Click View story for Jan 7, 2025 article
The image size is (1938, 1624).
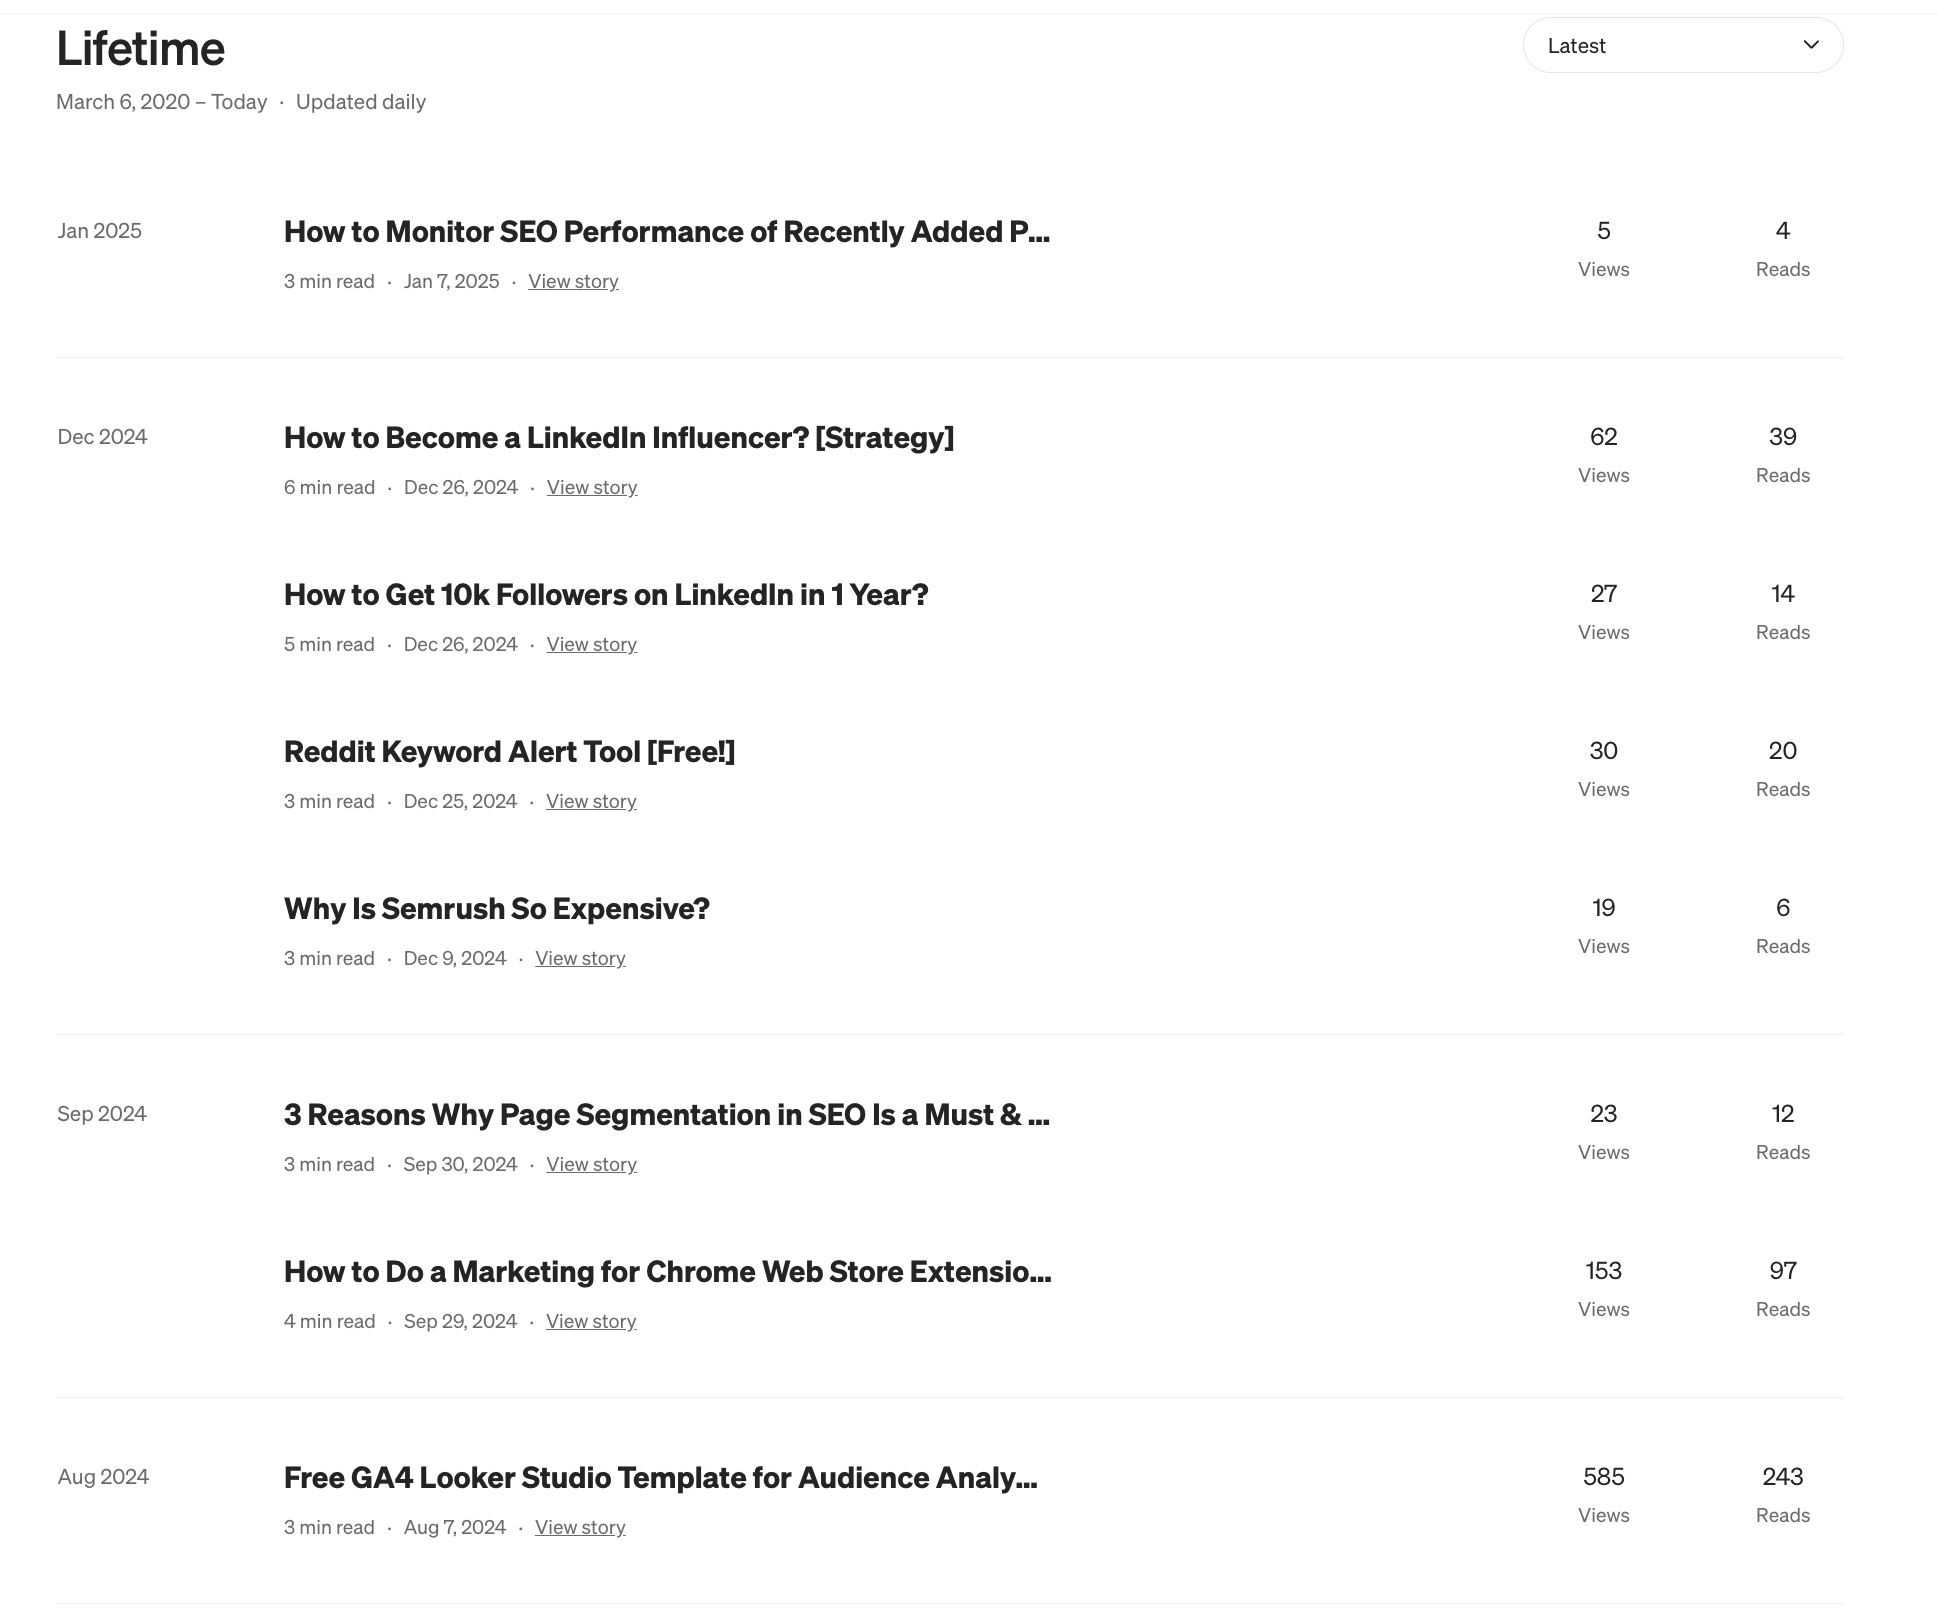[573, 282]
